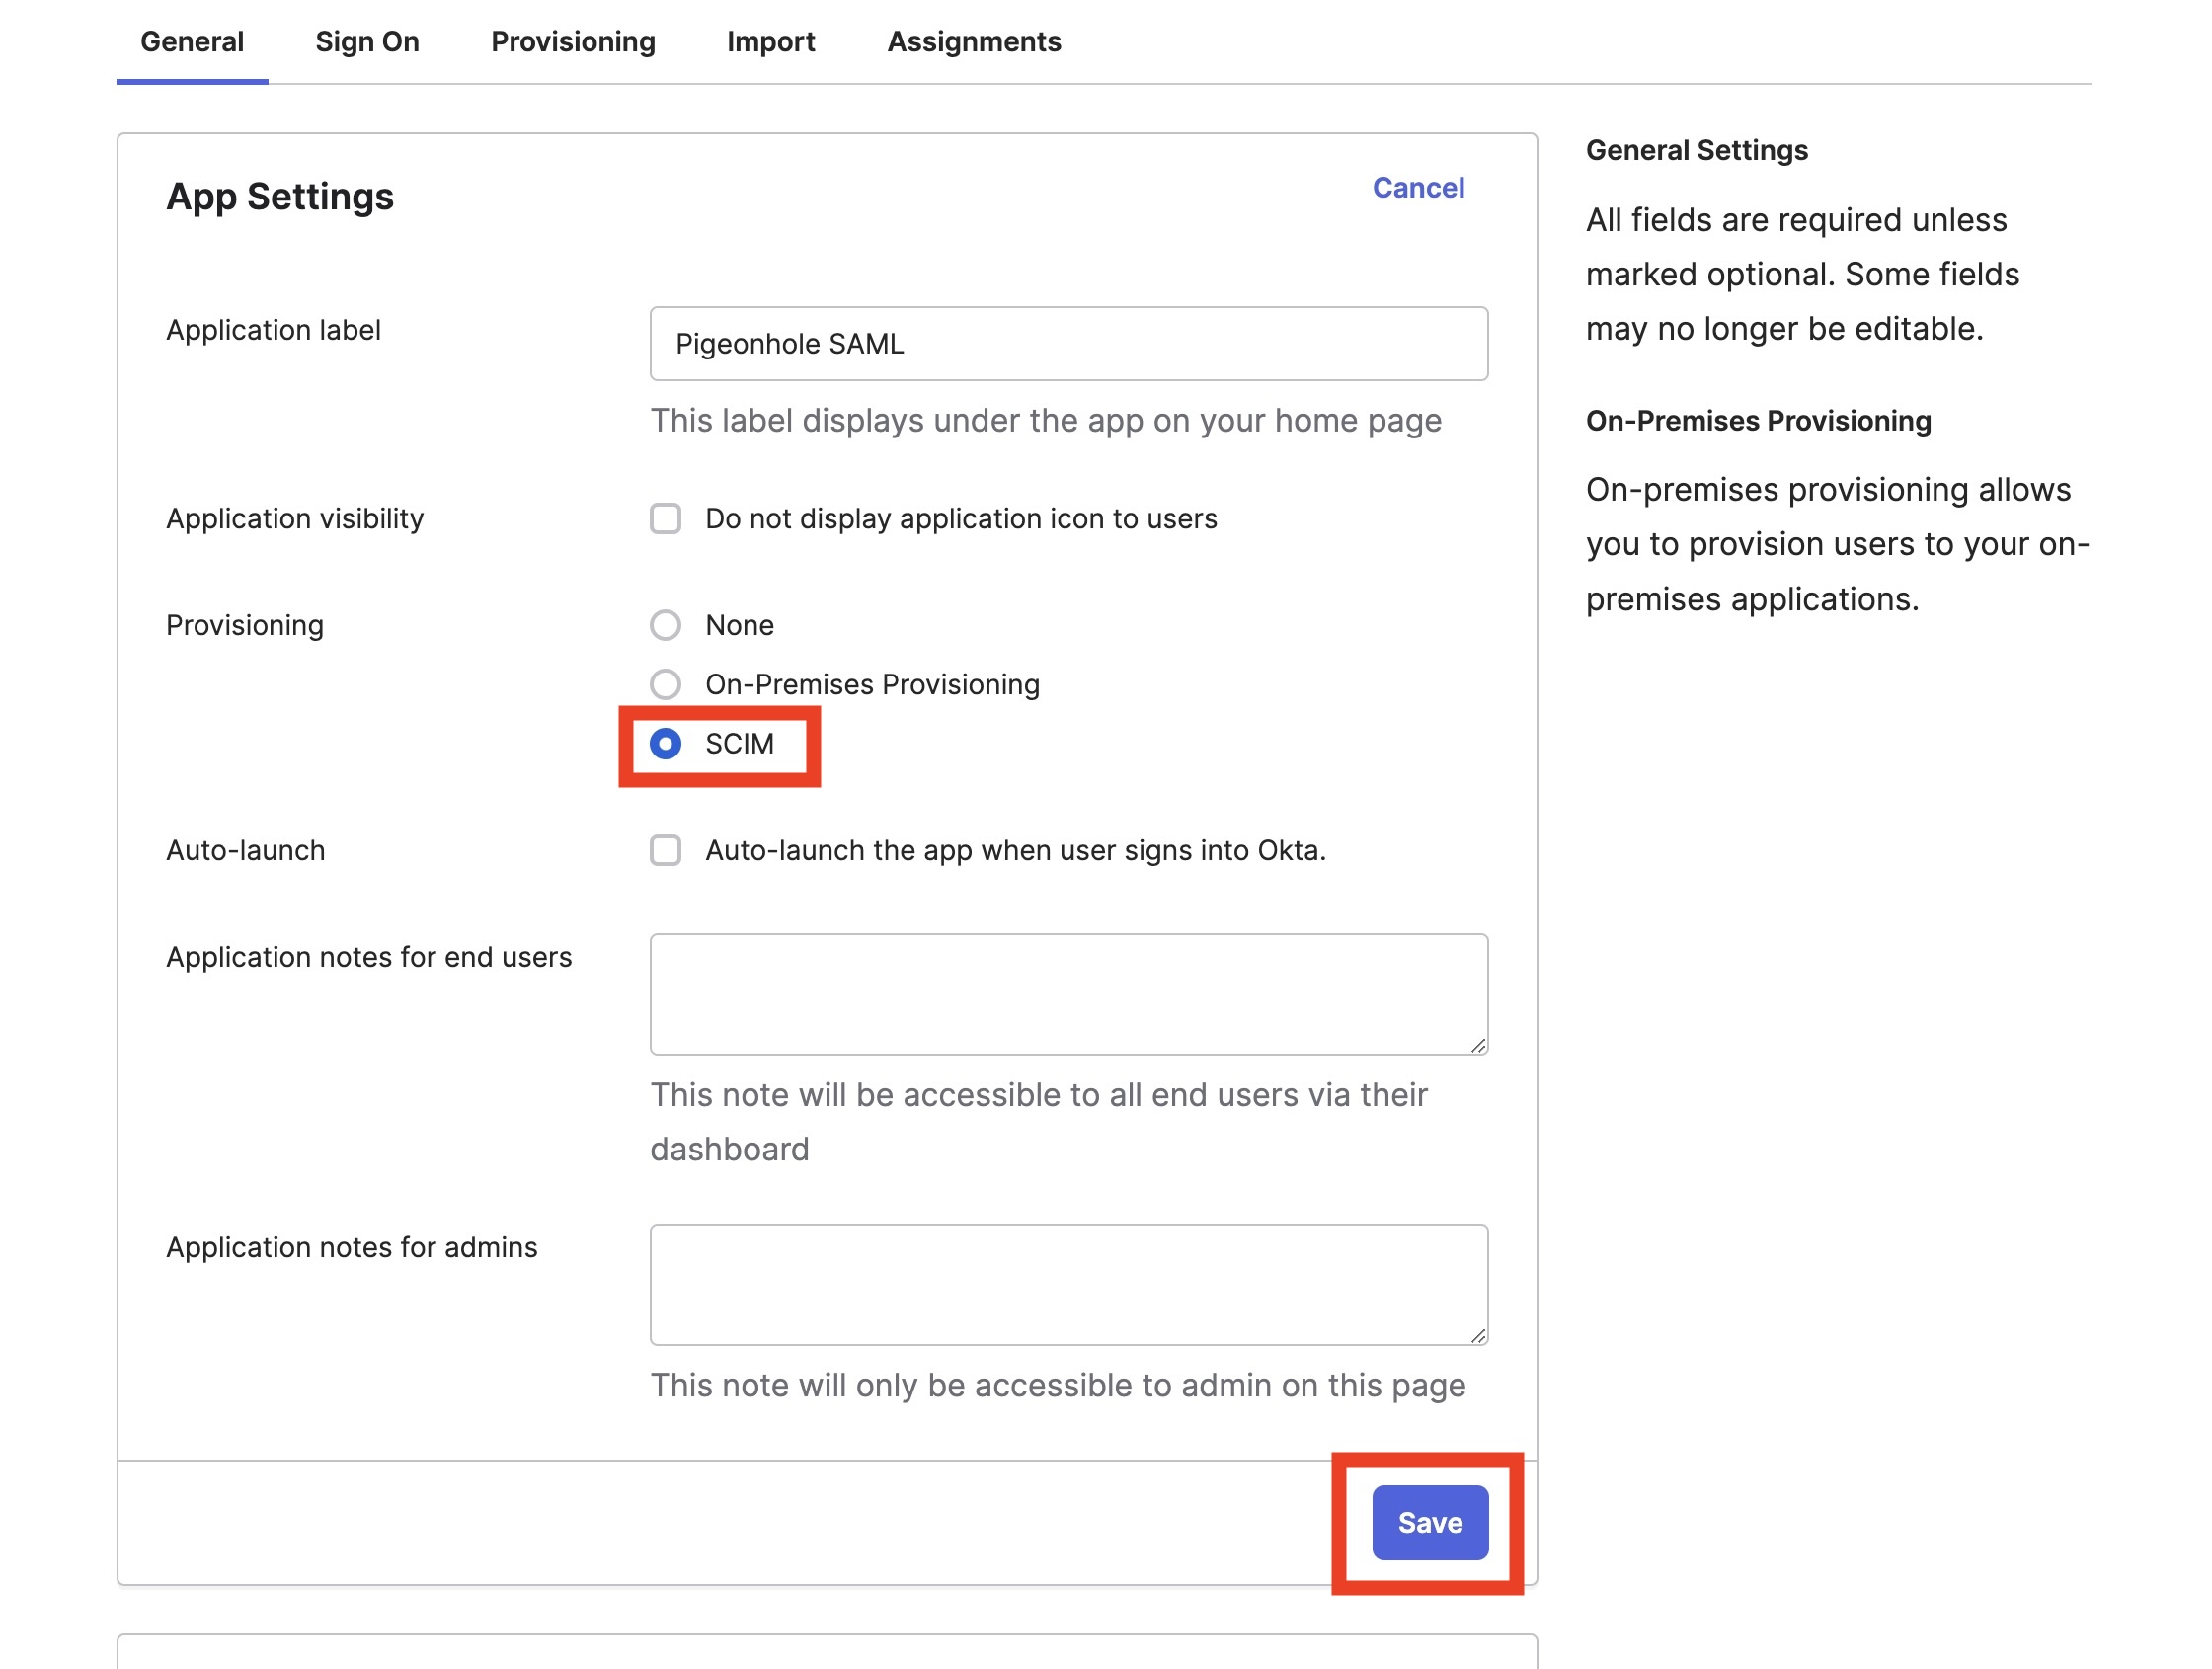The image size is (2212, 1669).
Task: Click the end users notes text area
Action: [x=1069, y=995]
